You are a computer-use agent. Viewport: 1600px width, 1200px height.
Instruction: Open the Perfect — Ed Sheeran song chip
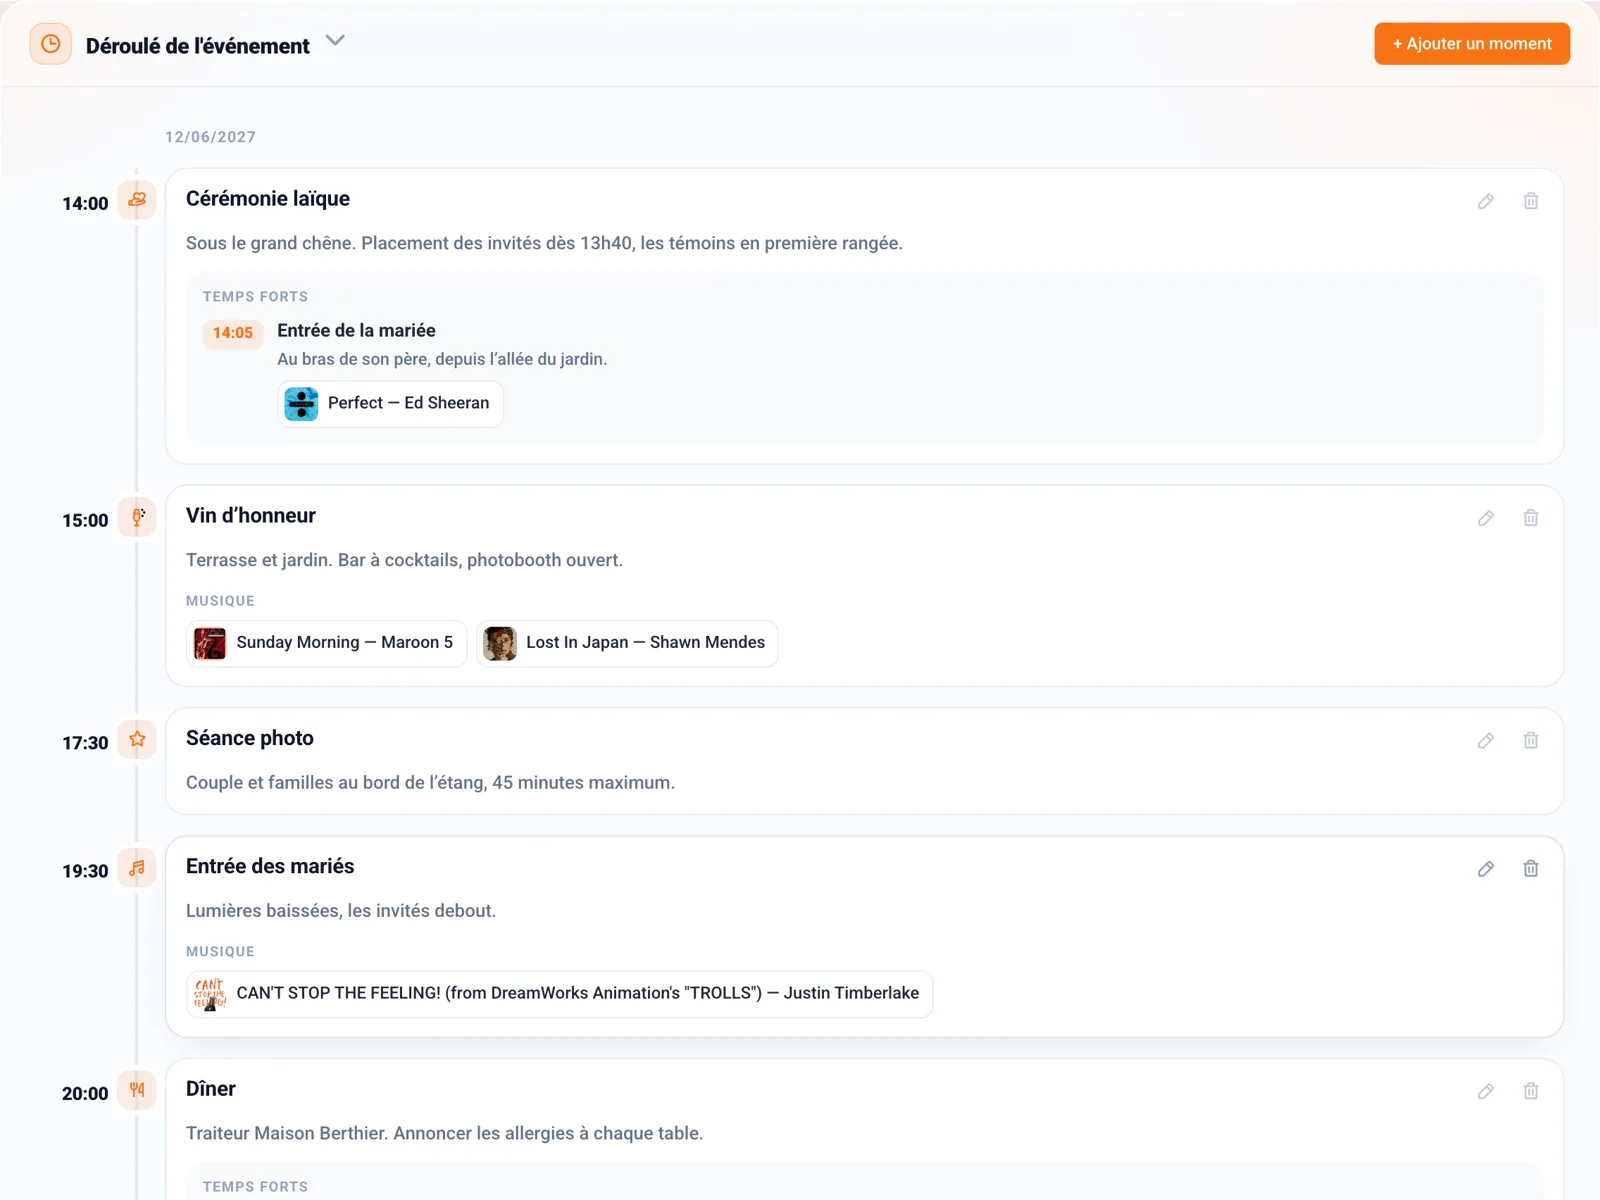[x=390, y=404]
